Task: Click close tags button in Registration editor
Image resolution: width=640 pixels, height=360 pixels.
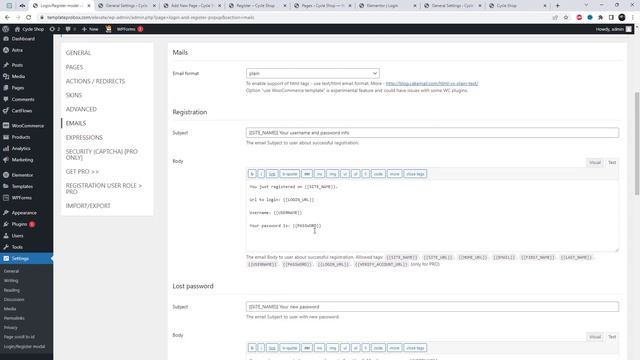Action: tap(415, 174)
